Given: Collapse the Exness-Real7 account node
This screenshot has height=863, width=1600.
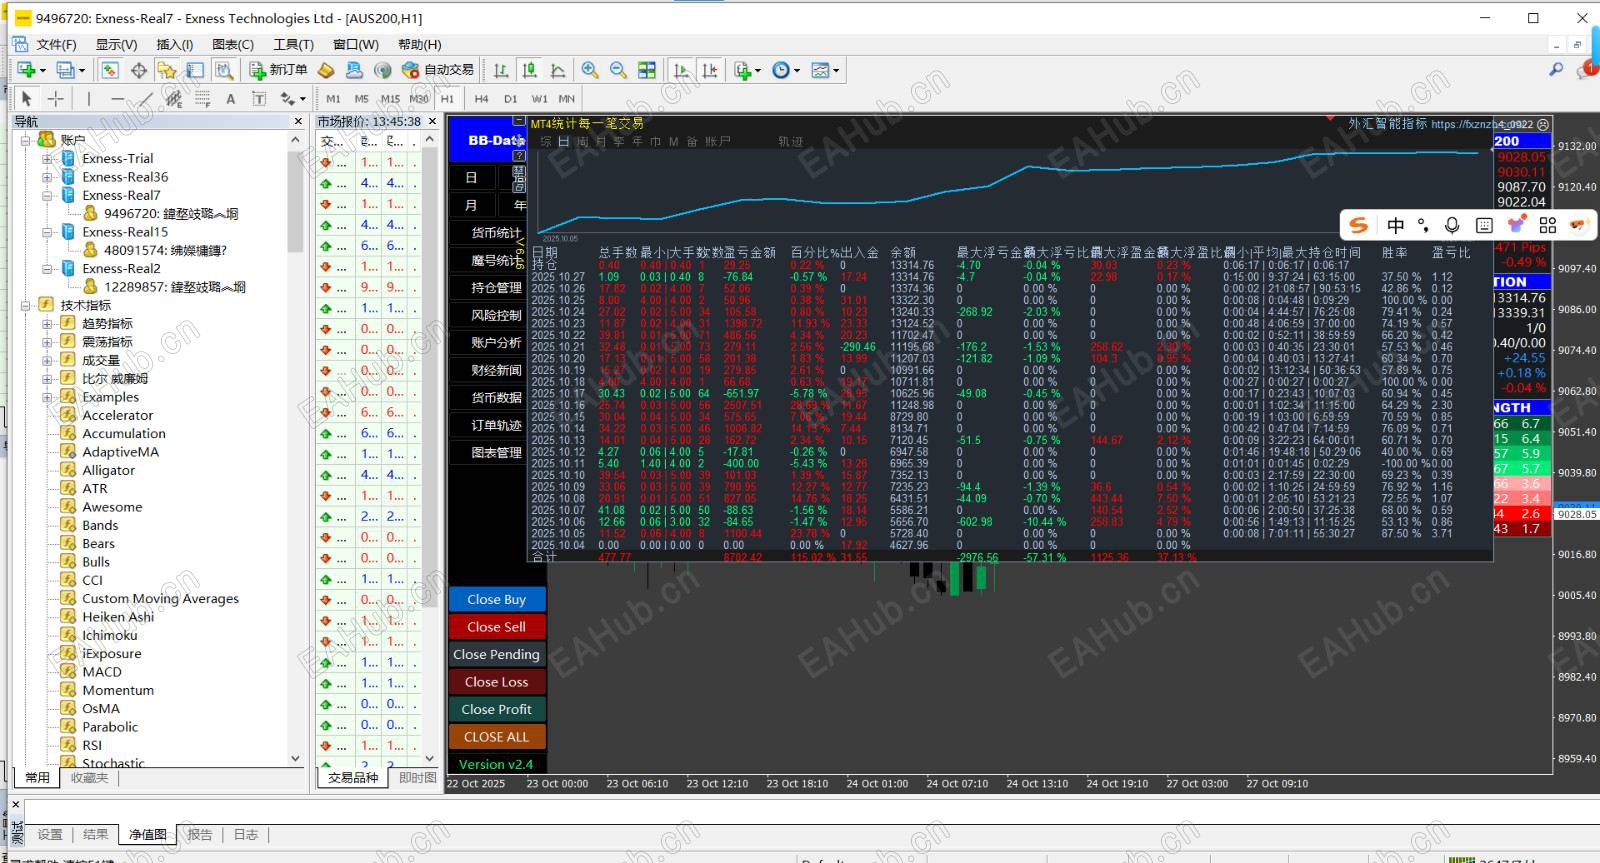Looking at the screenshot, I should point(47,196).
